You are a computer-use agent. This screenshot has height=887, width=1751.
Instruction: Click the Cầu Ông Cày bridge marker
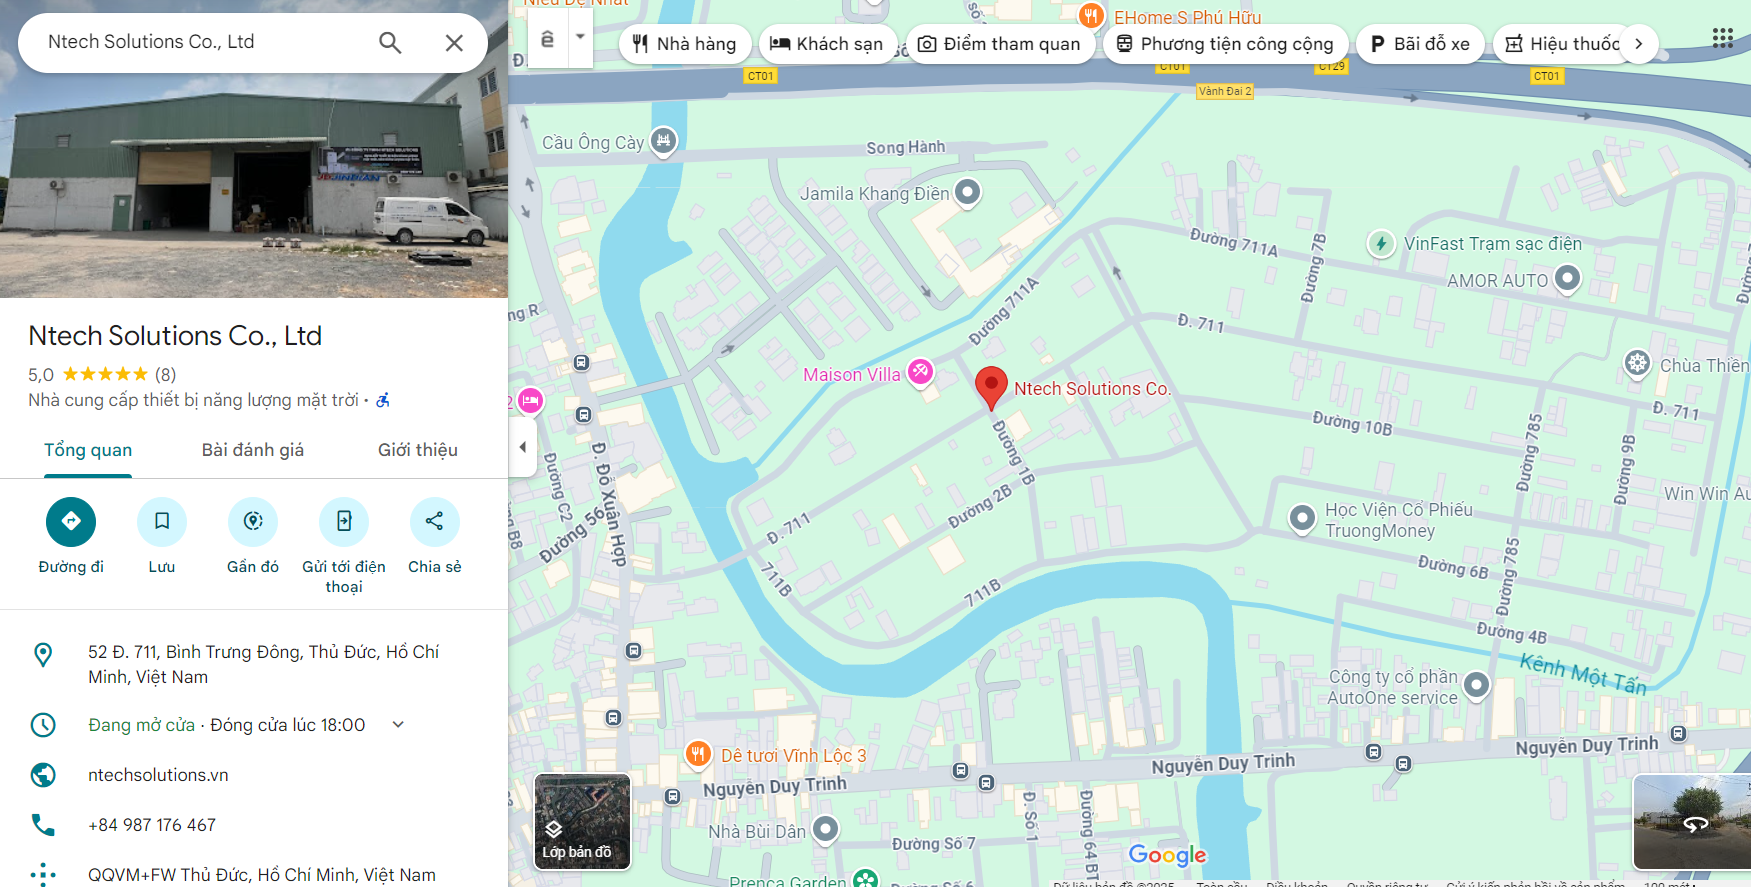coord(663,141)
